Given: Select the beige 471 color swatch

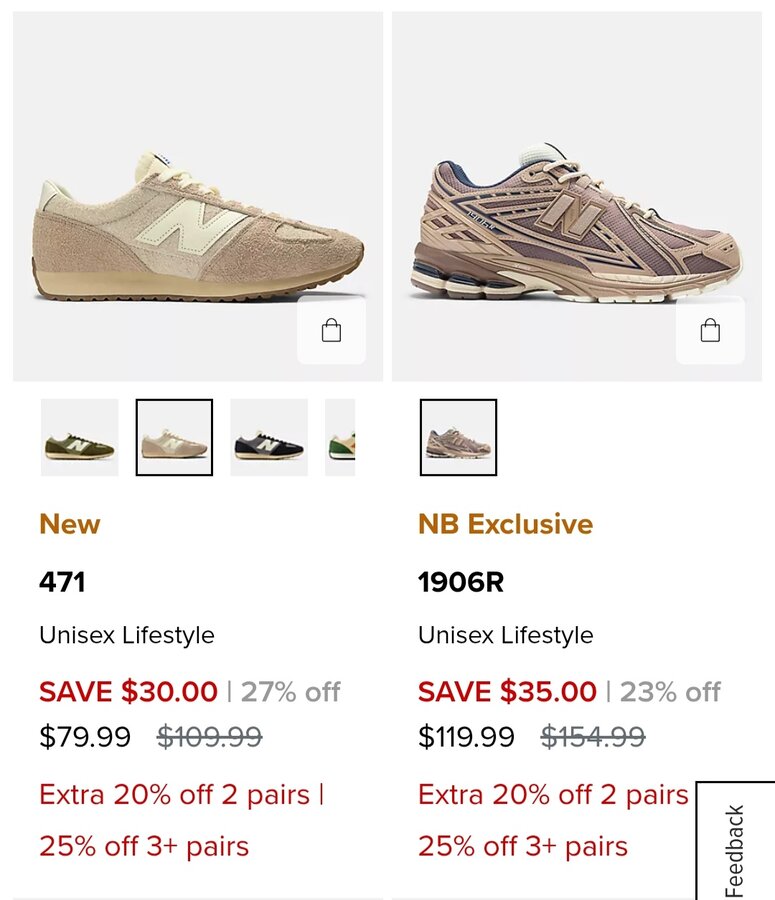Looking at the screenshot, I should click(174, 438).
